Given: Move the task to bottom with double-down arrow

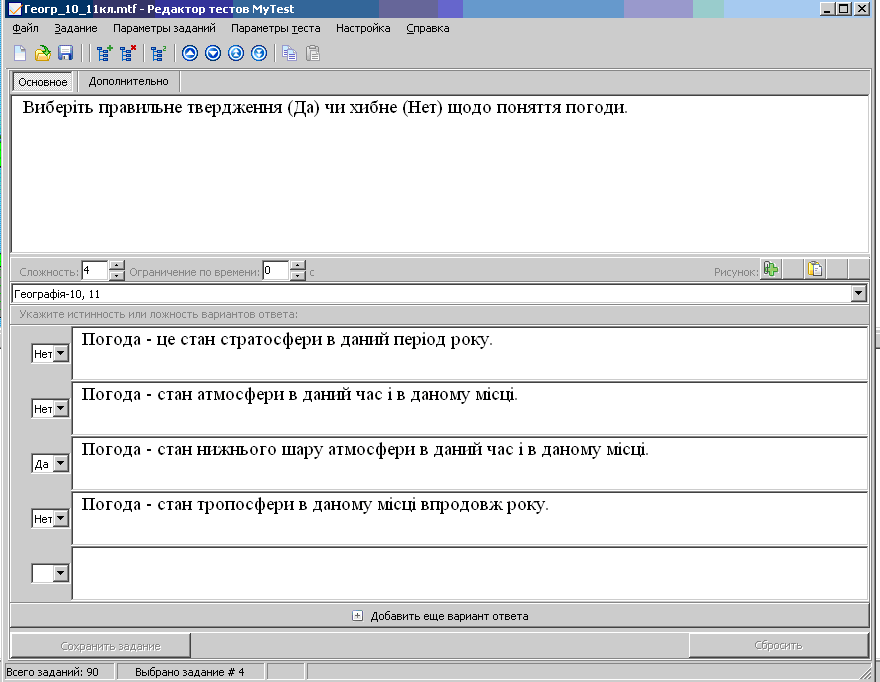Looking at the screenshot, I should tap(259, 53).
